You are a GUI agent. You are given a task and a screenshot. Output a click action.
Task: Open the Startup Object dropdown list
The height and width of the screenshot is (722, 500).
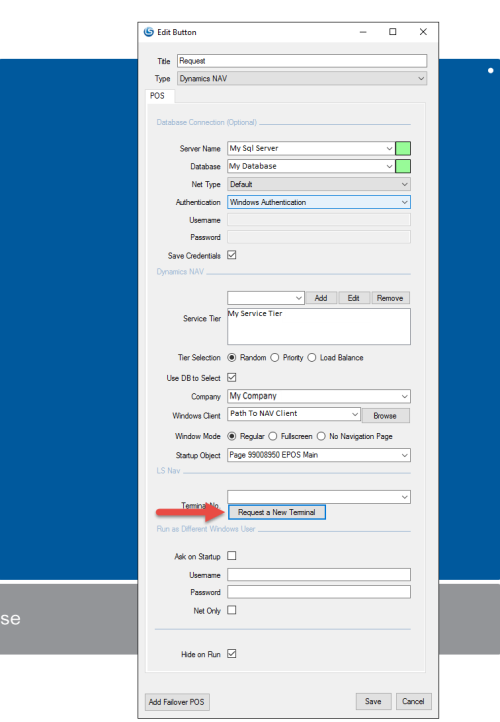click(319, 455)
